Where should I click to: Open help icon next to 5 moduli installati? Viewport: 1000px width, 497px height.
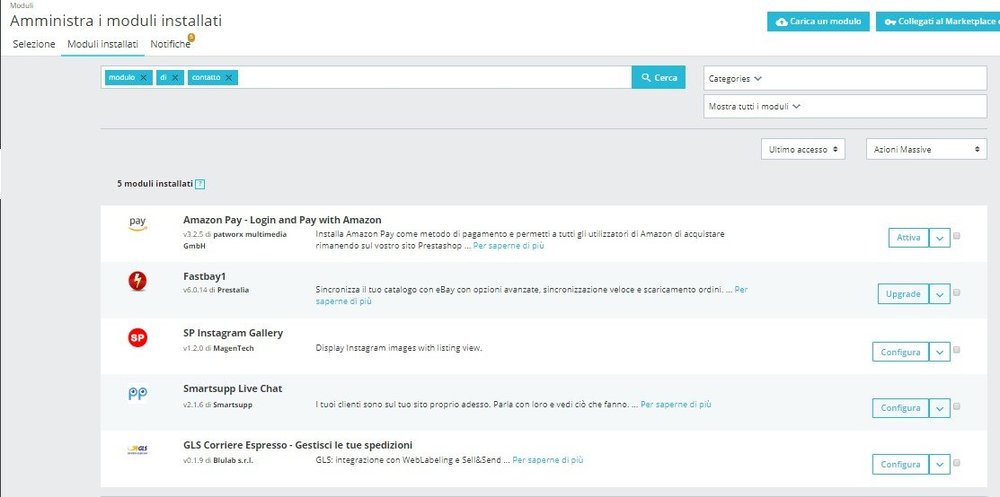200,184
